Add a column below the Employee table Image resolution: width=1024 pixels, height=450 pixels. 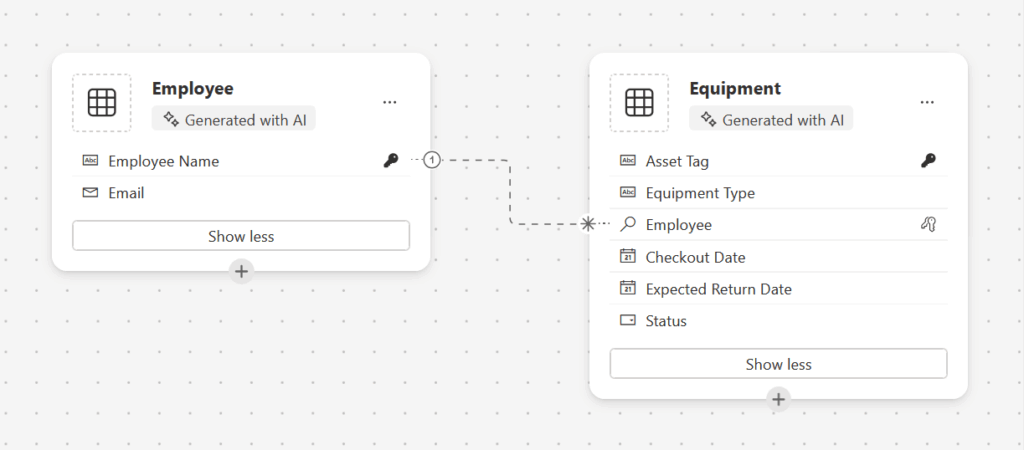pos(241,271)
